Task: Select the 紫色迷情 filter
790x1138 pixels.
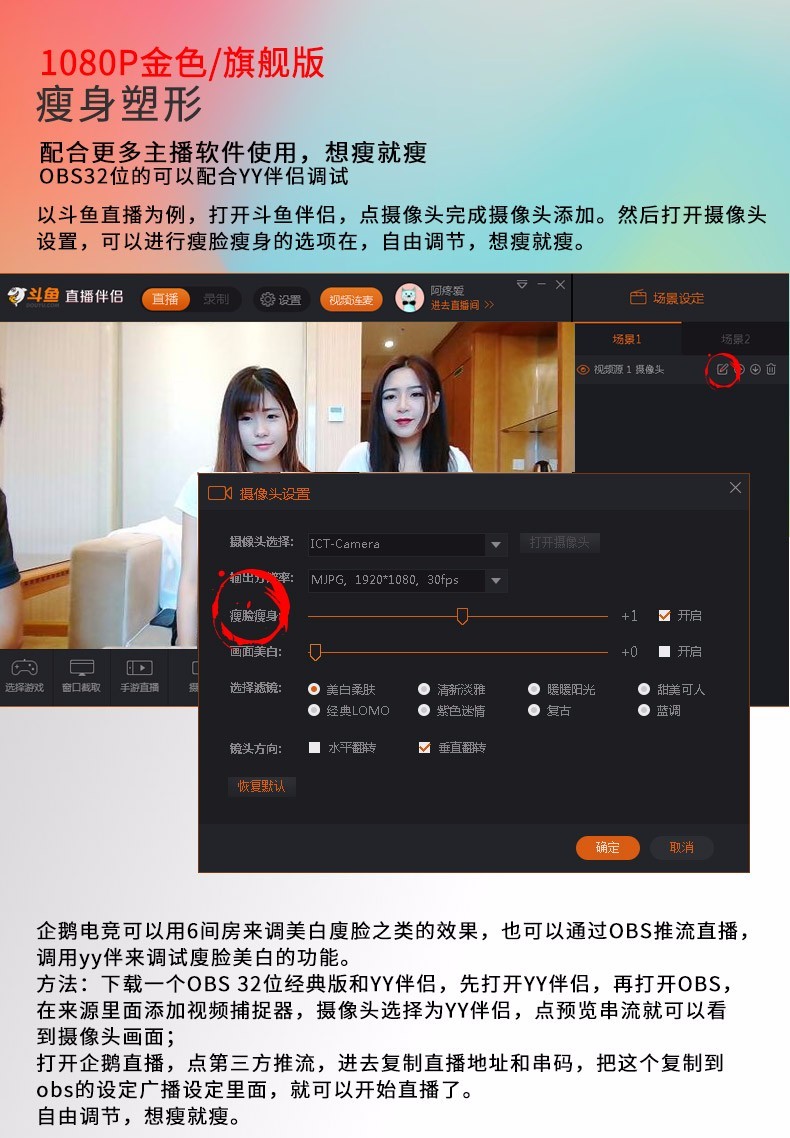Action: (x=424, y=710)
